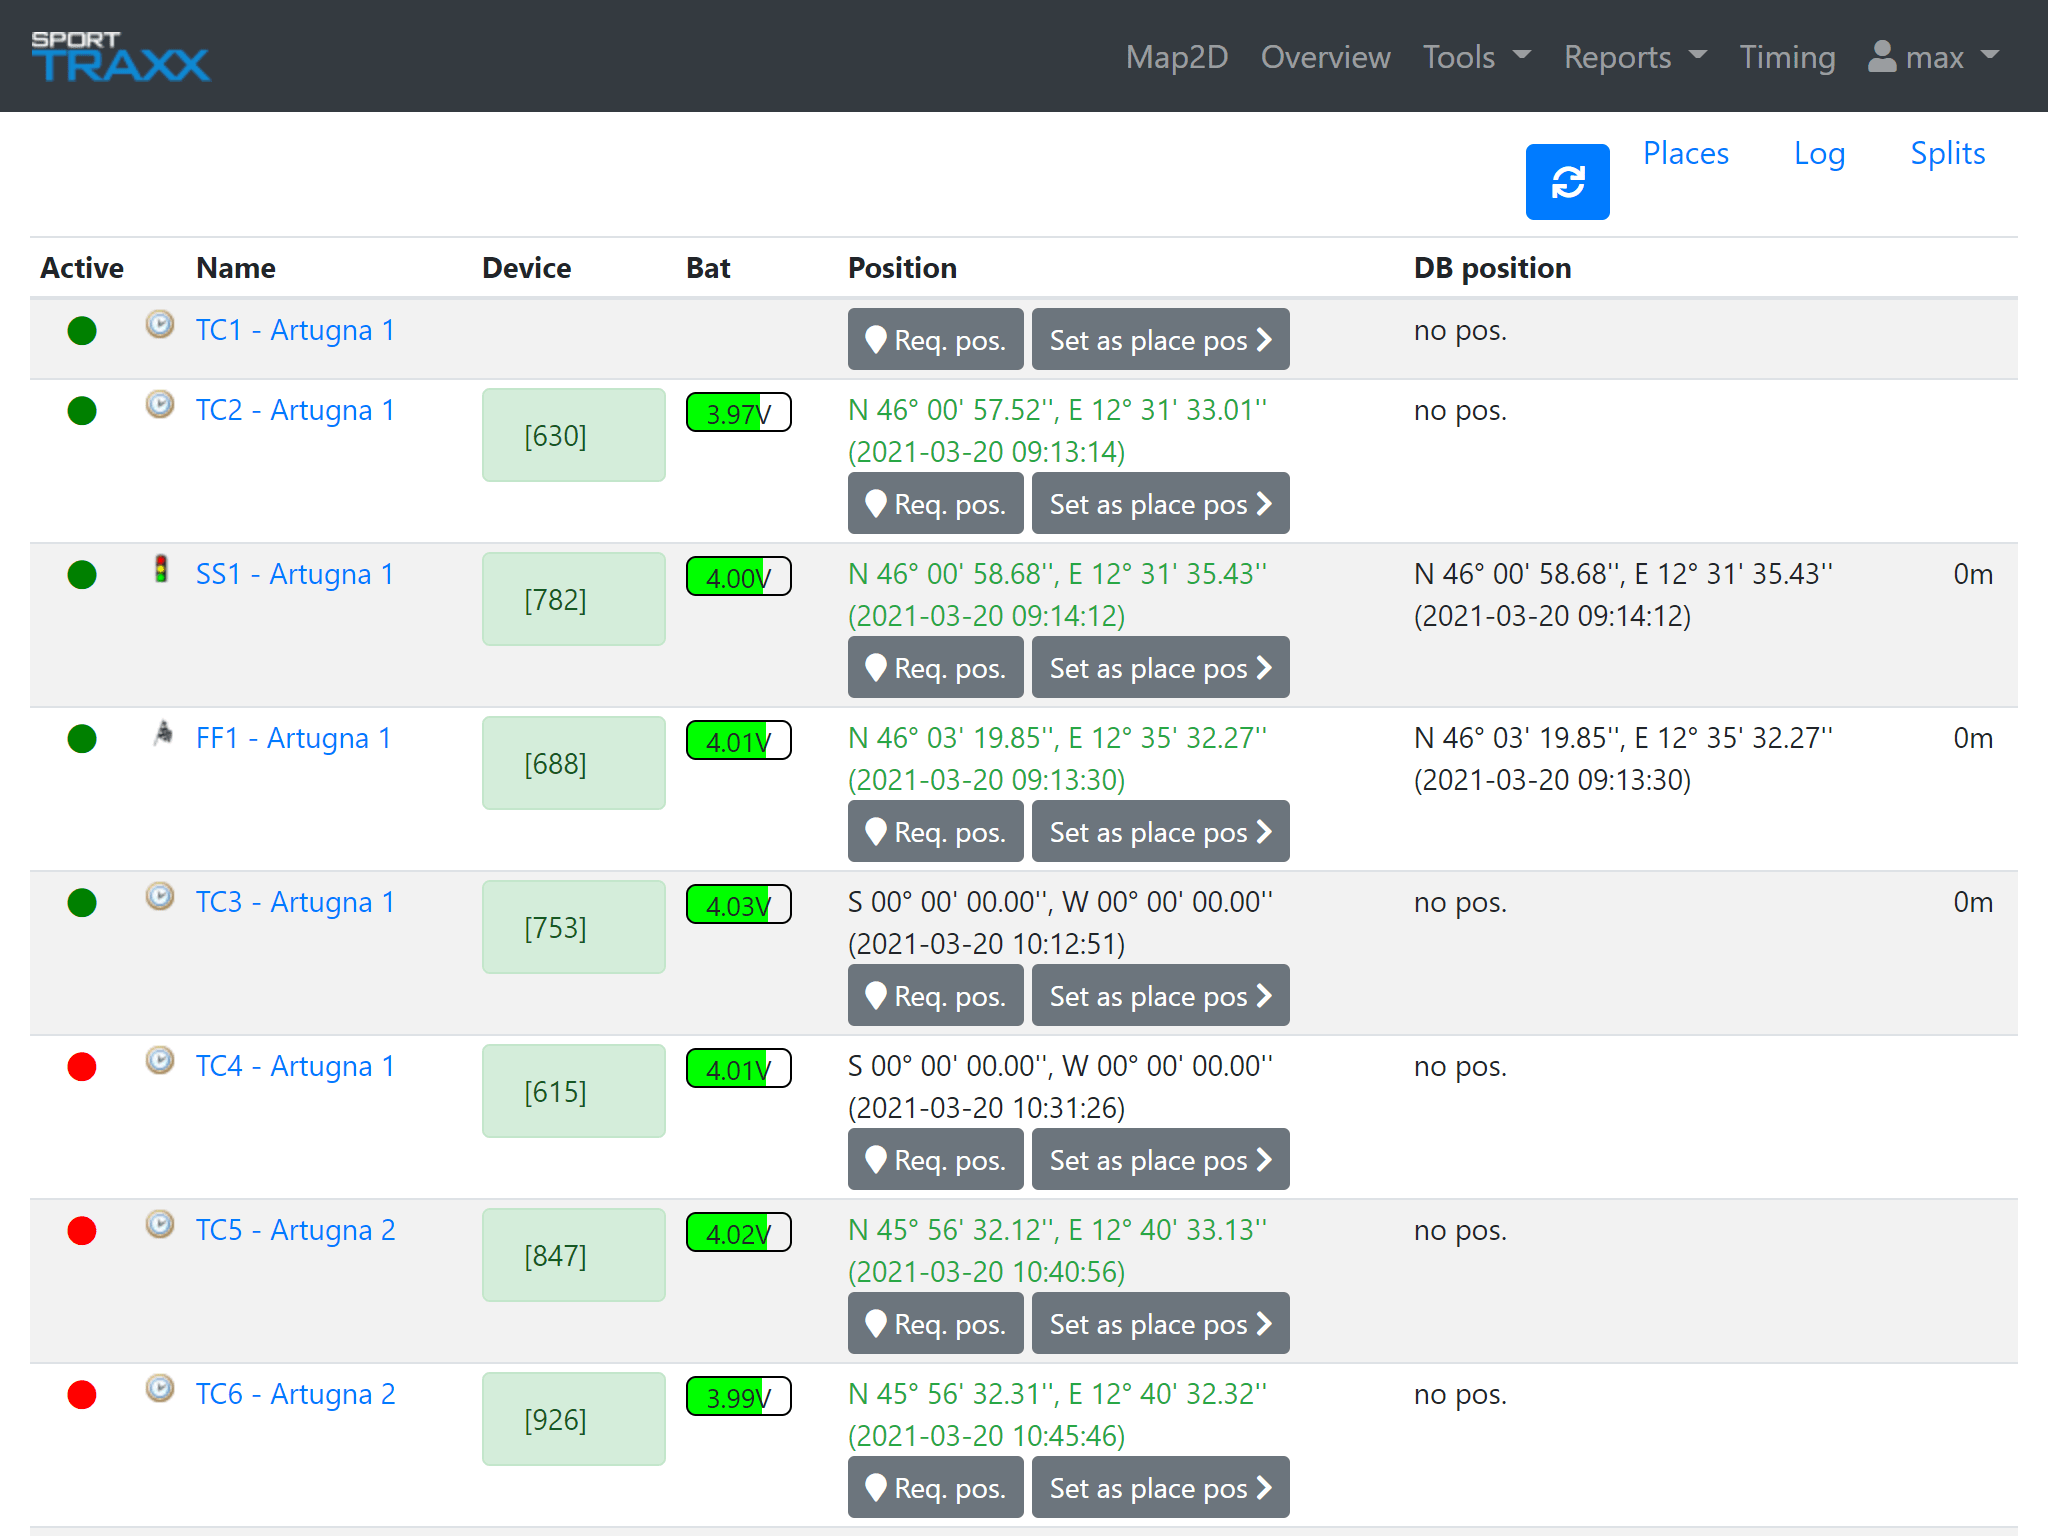2048x1536 pixels.
Task: Click the traffic light icon beside SS1
Action: point(160,569)
